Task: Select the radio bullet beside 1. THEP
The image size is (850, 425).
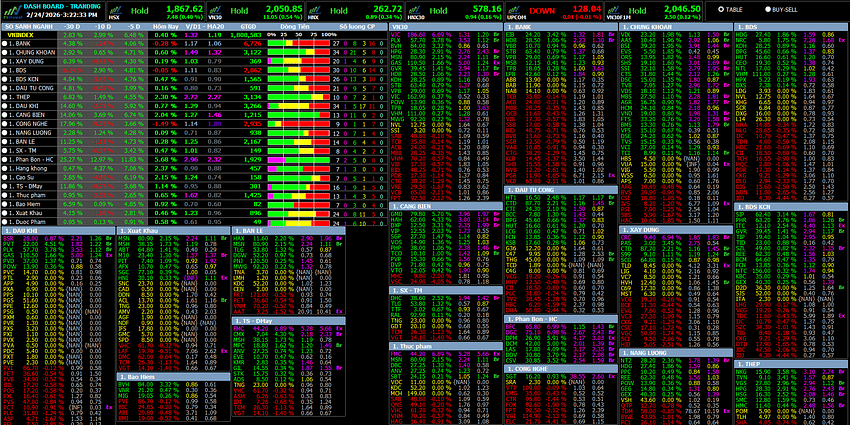Action: pyautogui.click(x=4, y=96)
